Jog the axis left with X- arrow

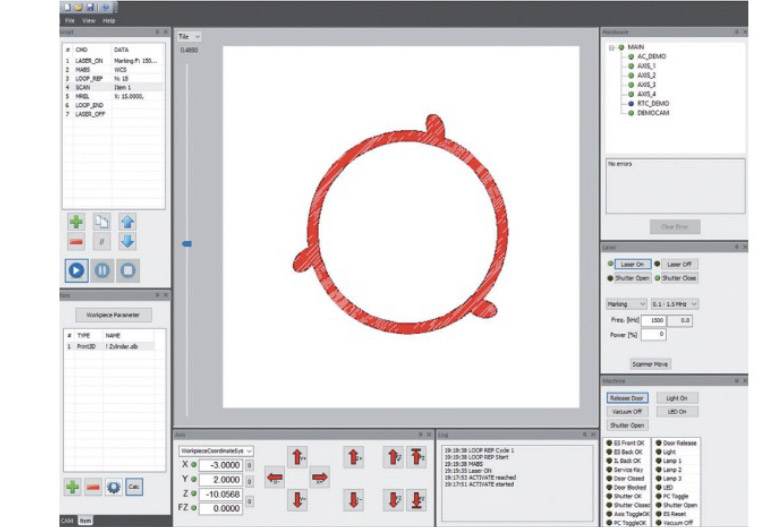[x=274, y=478]
